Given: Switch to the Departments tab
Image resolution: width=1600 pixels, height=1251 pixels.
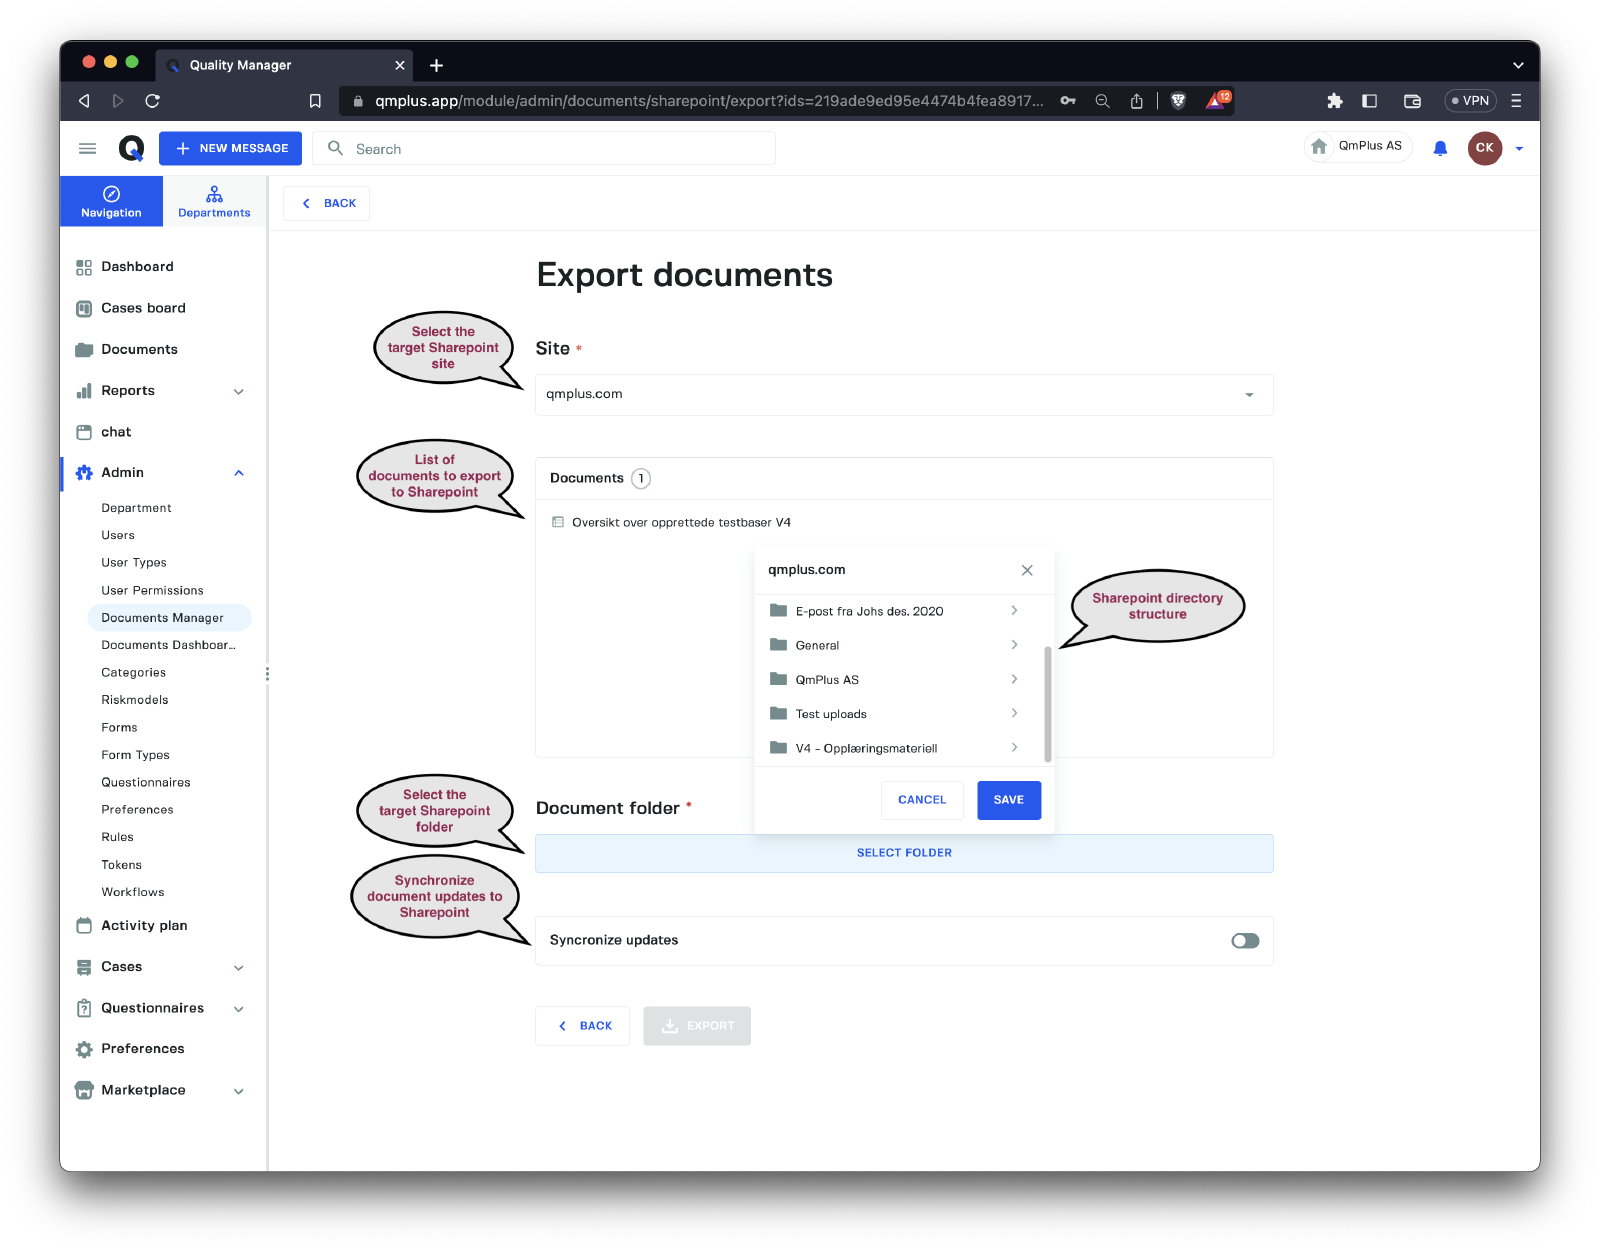Looking at the screenshot, I should pos(214,201).
